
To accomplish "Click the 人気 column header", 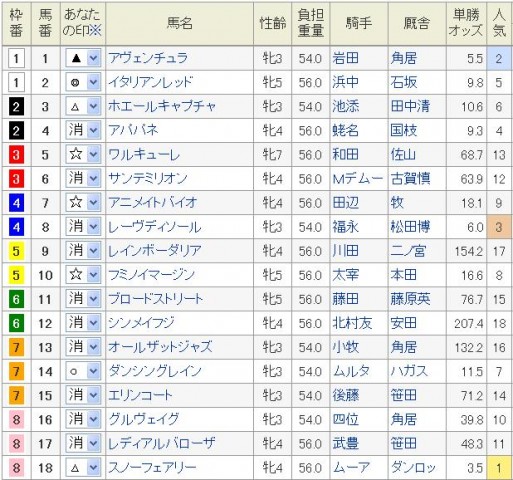I will coord(499,23).
